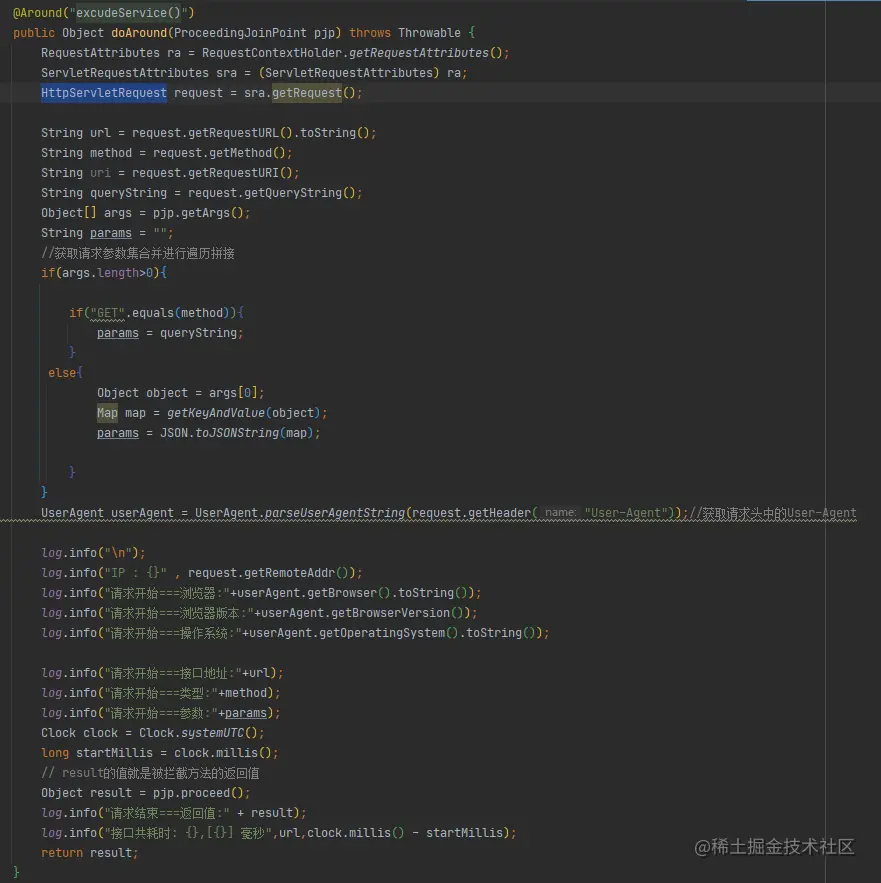Click RequestContextHolder on the ra line
Viewport: 881px width, 883px height.
coord(272,53)
